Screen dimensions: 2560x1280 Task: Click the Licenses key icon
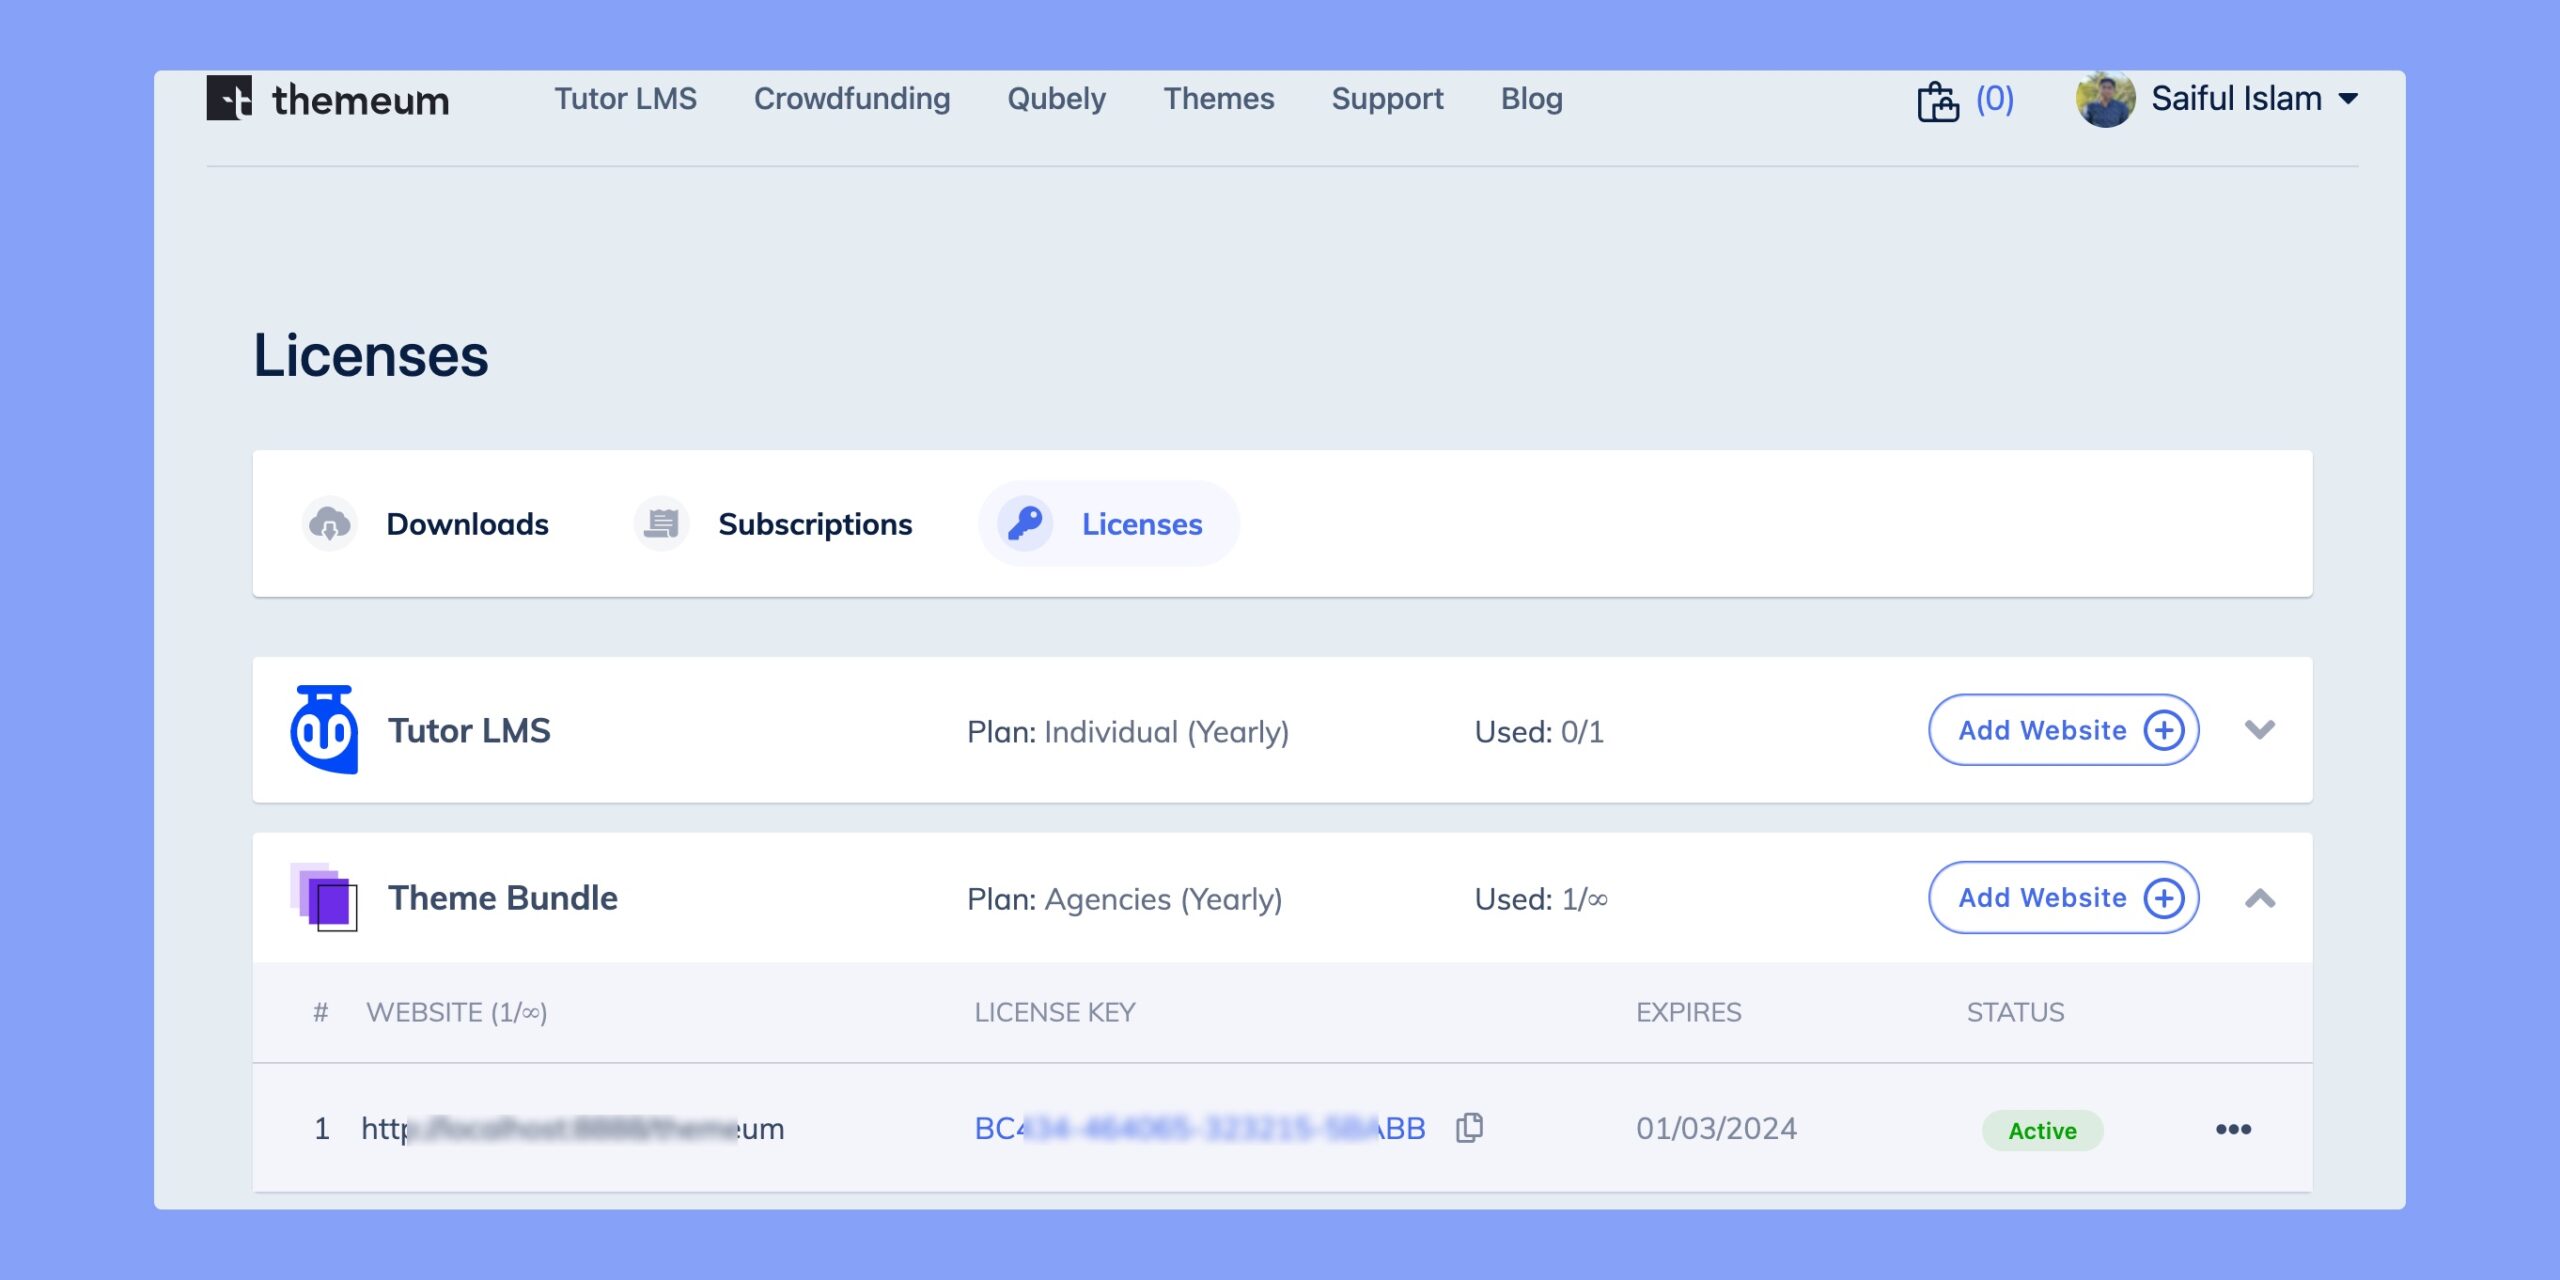point(1025,523)
